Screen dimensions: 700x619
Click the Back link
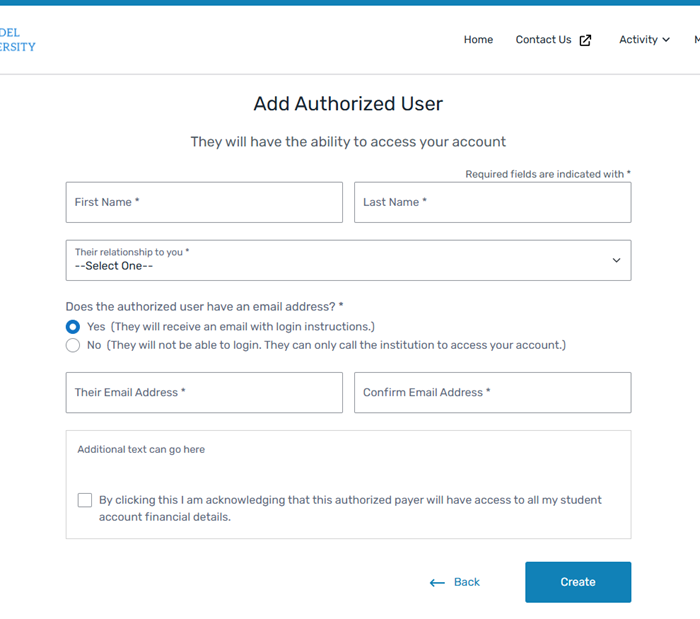click(x=466, y=582)
